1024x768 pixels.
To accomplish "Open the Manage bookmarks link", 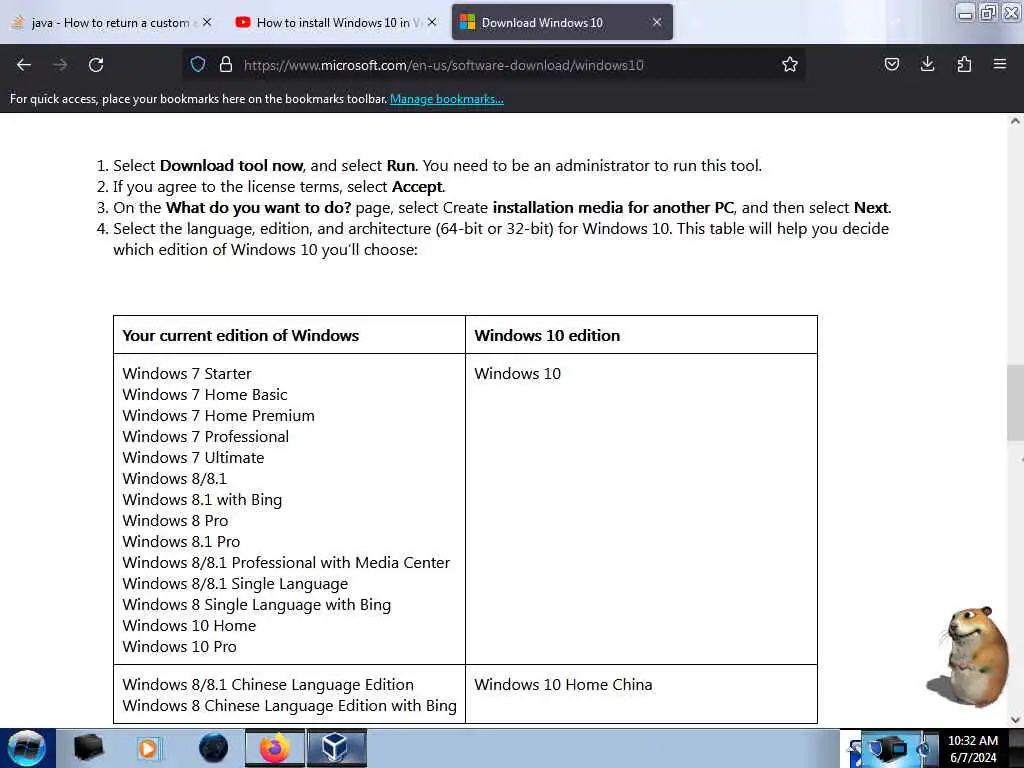I will (447, 99).
